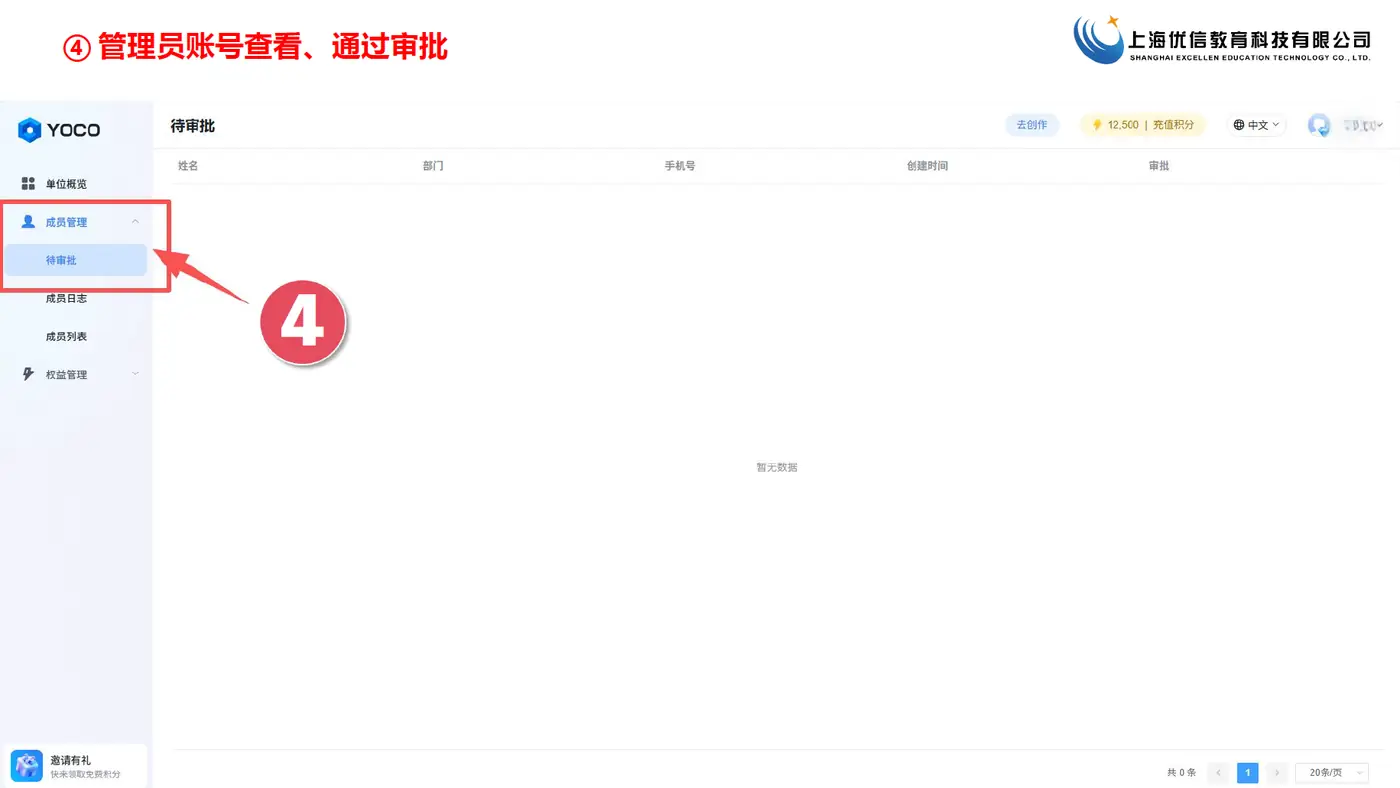This screenshot has width=1400, height=788.
Task: Go to next page arrow
Action: 1277,772
